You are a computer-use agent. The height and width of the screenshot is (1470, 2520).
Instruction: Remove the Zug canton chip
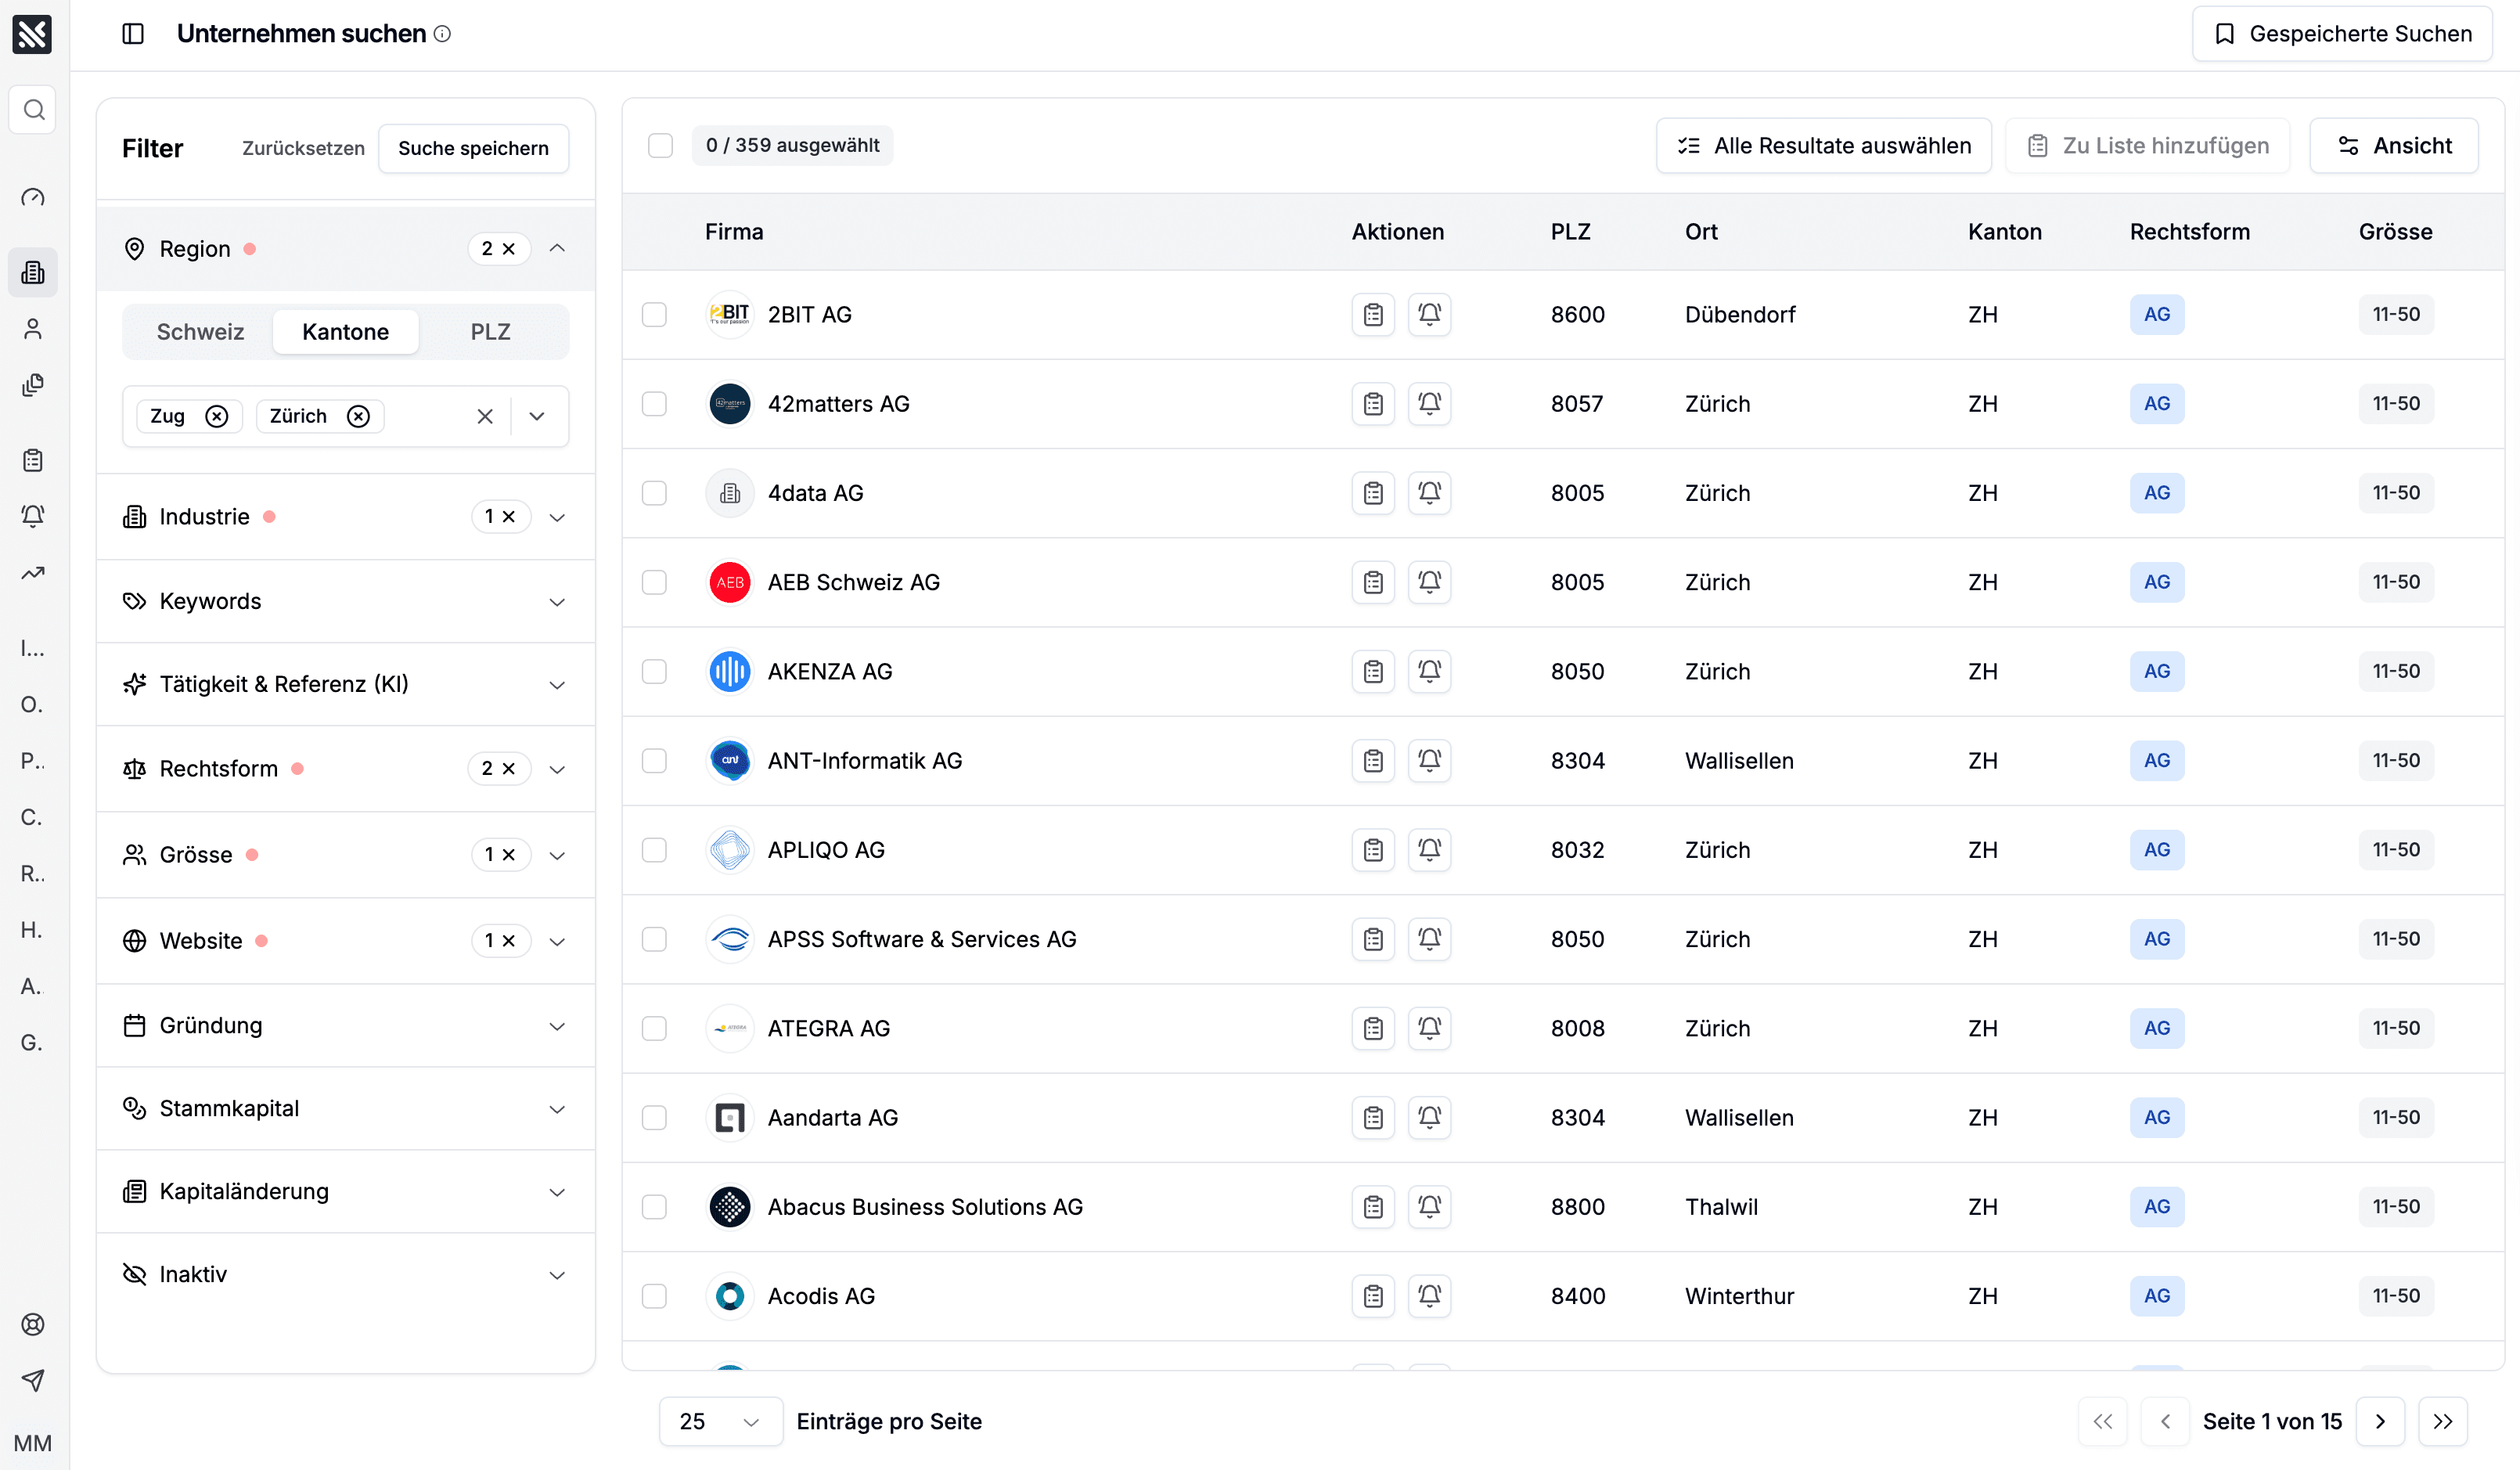pos(217,416)
